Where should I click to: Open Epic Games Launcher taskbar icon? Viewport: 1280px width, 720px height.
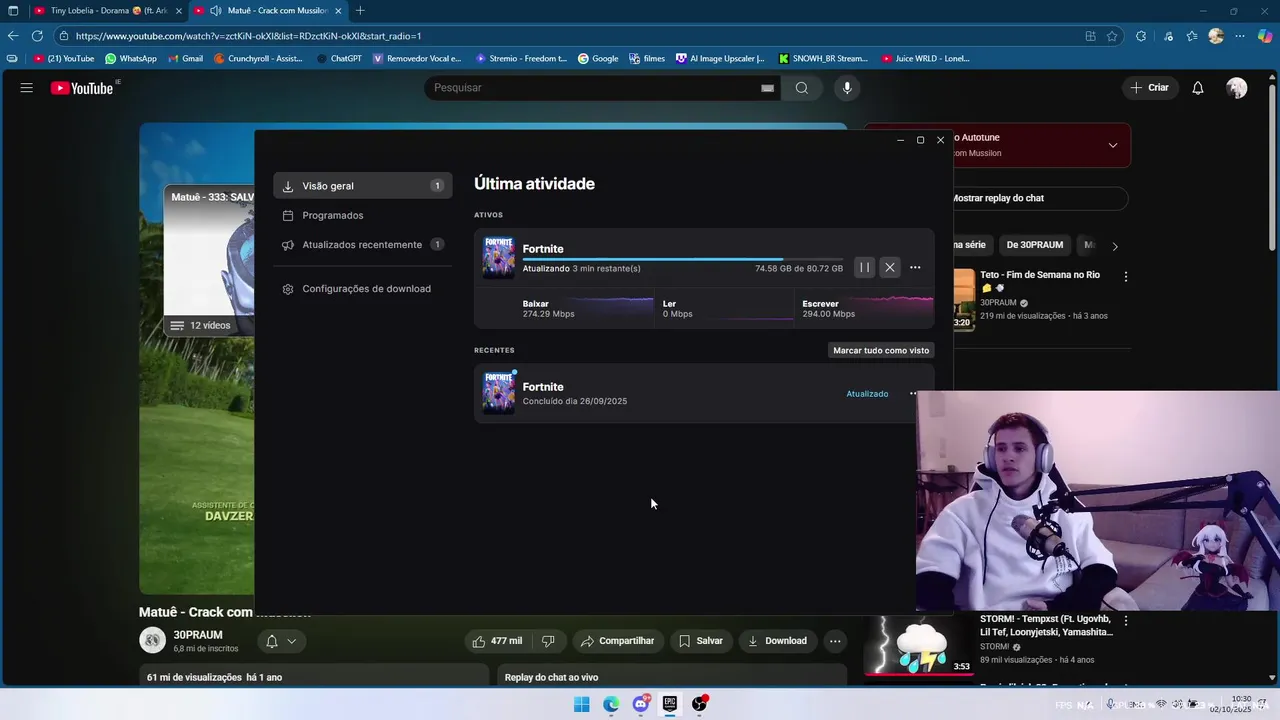pos(670,704)
